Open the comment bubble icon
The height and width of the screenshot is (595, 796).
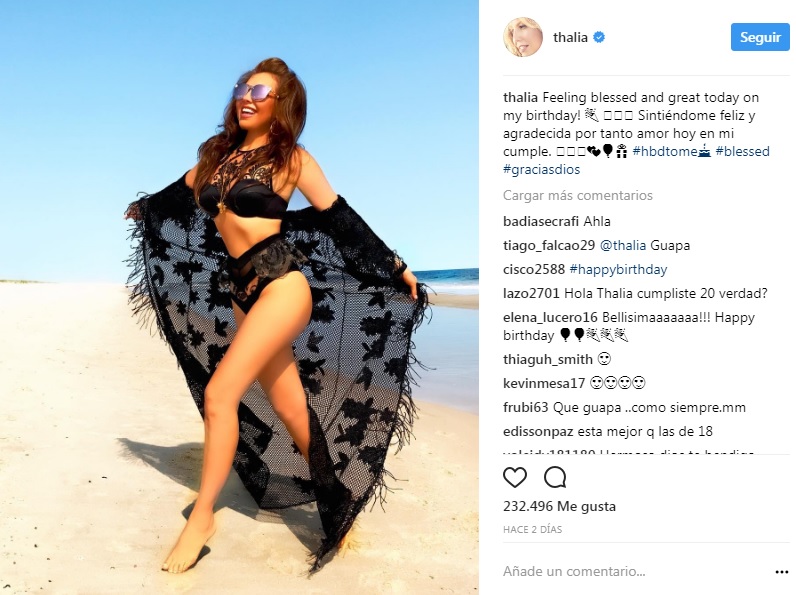point(555,477)
